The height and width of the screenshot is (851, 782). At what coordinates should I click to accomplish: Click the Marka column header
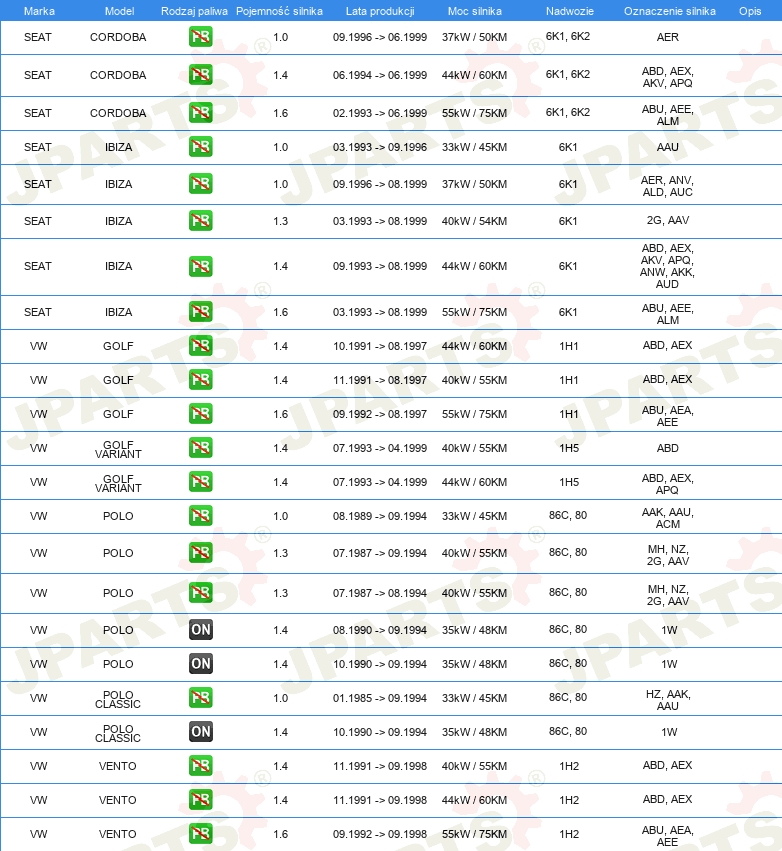39,11
